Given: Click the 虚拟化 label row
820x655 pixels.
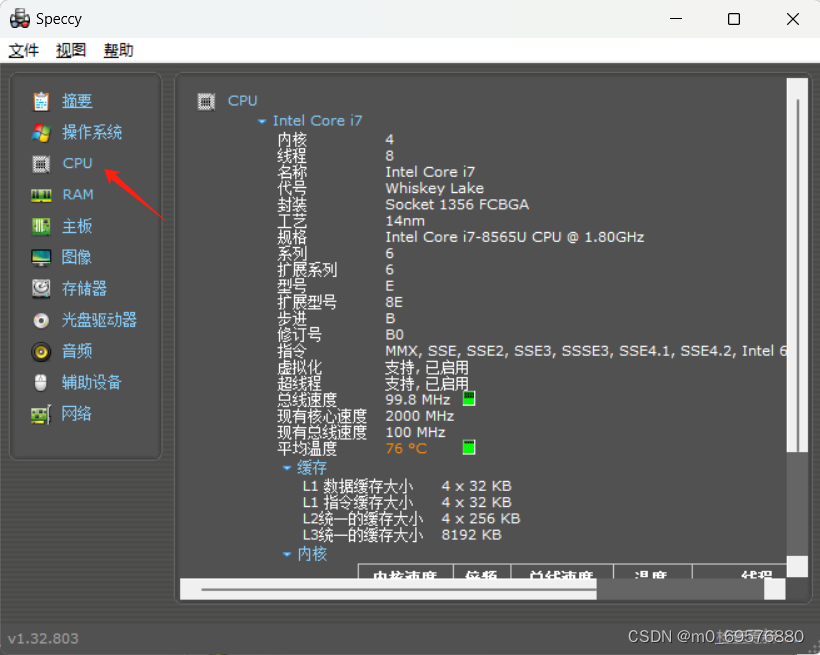Looking at the screenshot, I should pyautogui.click(x=300, y=367).
